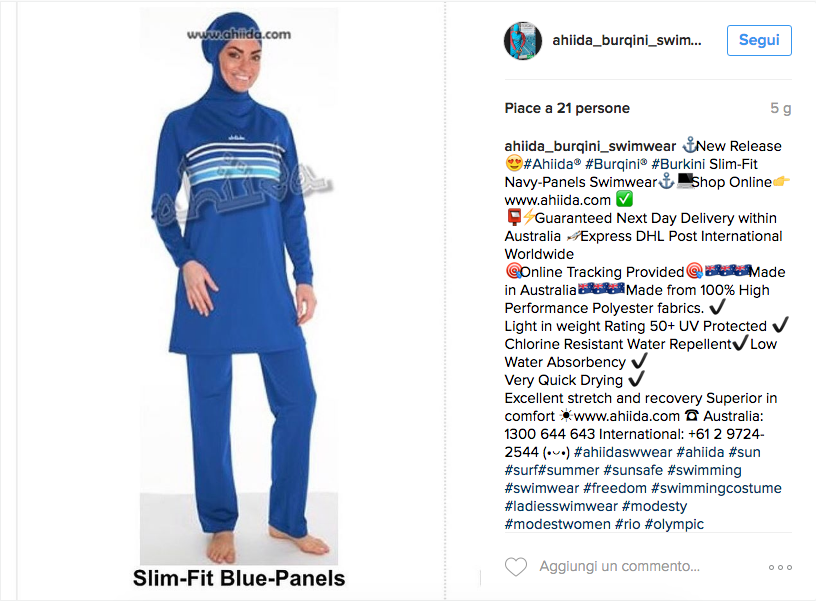Open the three-dots more options menu
The image size is (816, 601).
point(780,567)
